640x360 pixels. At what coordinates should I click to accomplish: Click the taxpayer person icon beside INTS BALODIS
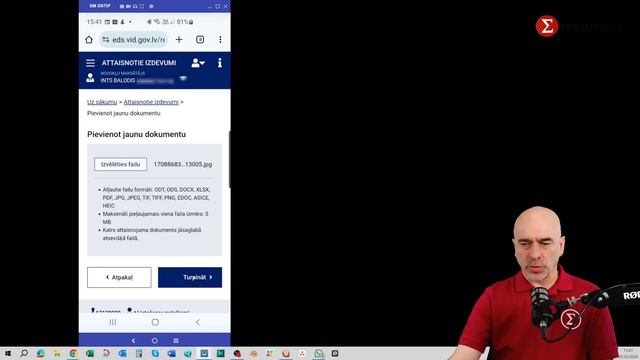click(90, 78)
